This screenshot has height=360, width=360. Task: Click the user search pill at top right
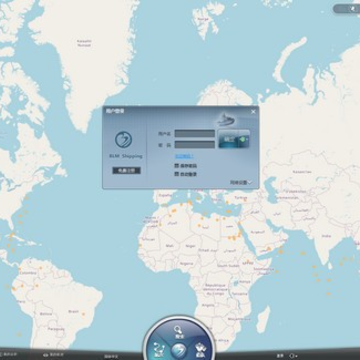(347, 9)
